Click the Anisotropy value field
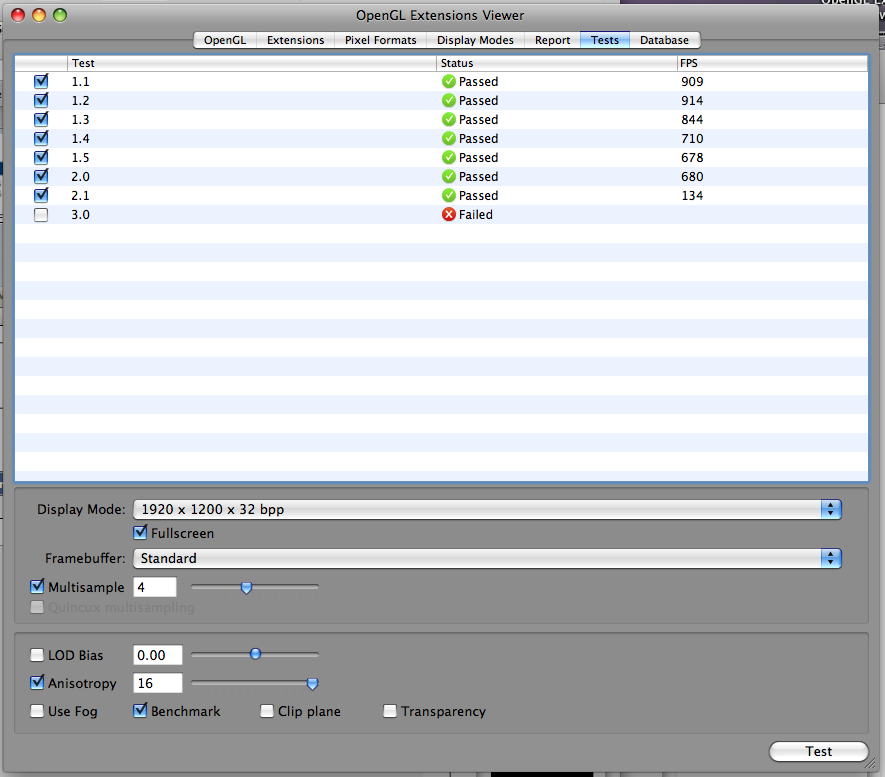Viewport: 885px width, 777px height. pyautogui.click(x=157, y=683)
